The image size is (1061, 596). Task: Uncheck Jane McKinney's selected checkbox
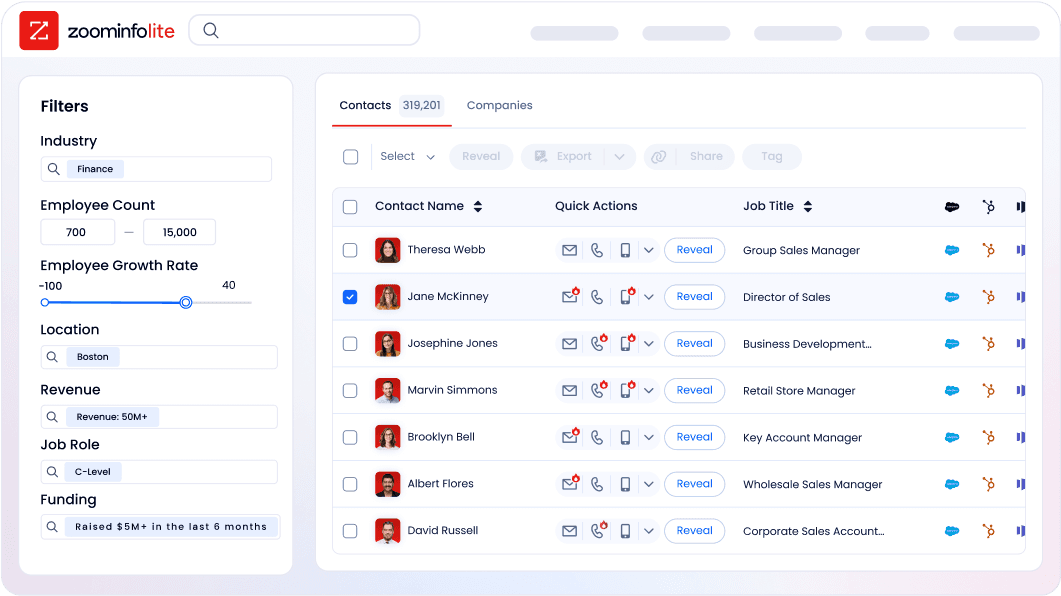[350, 297]
